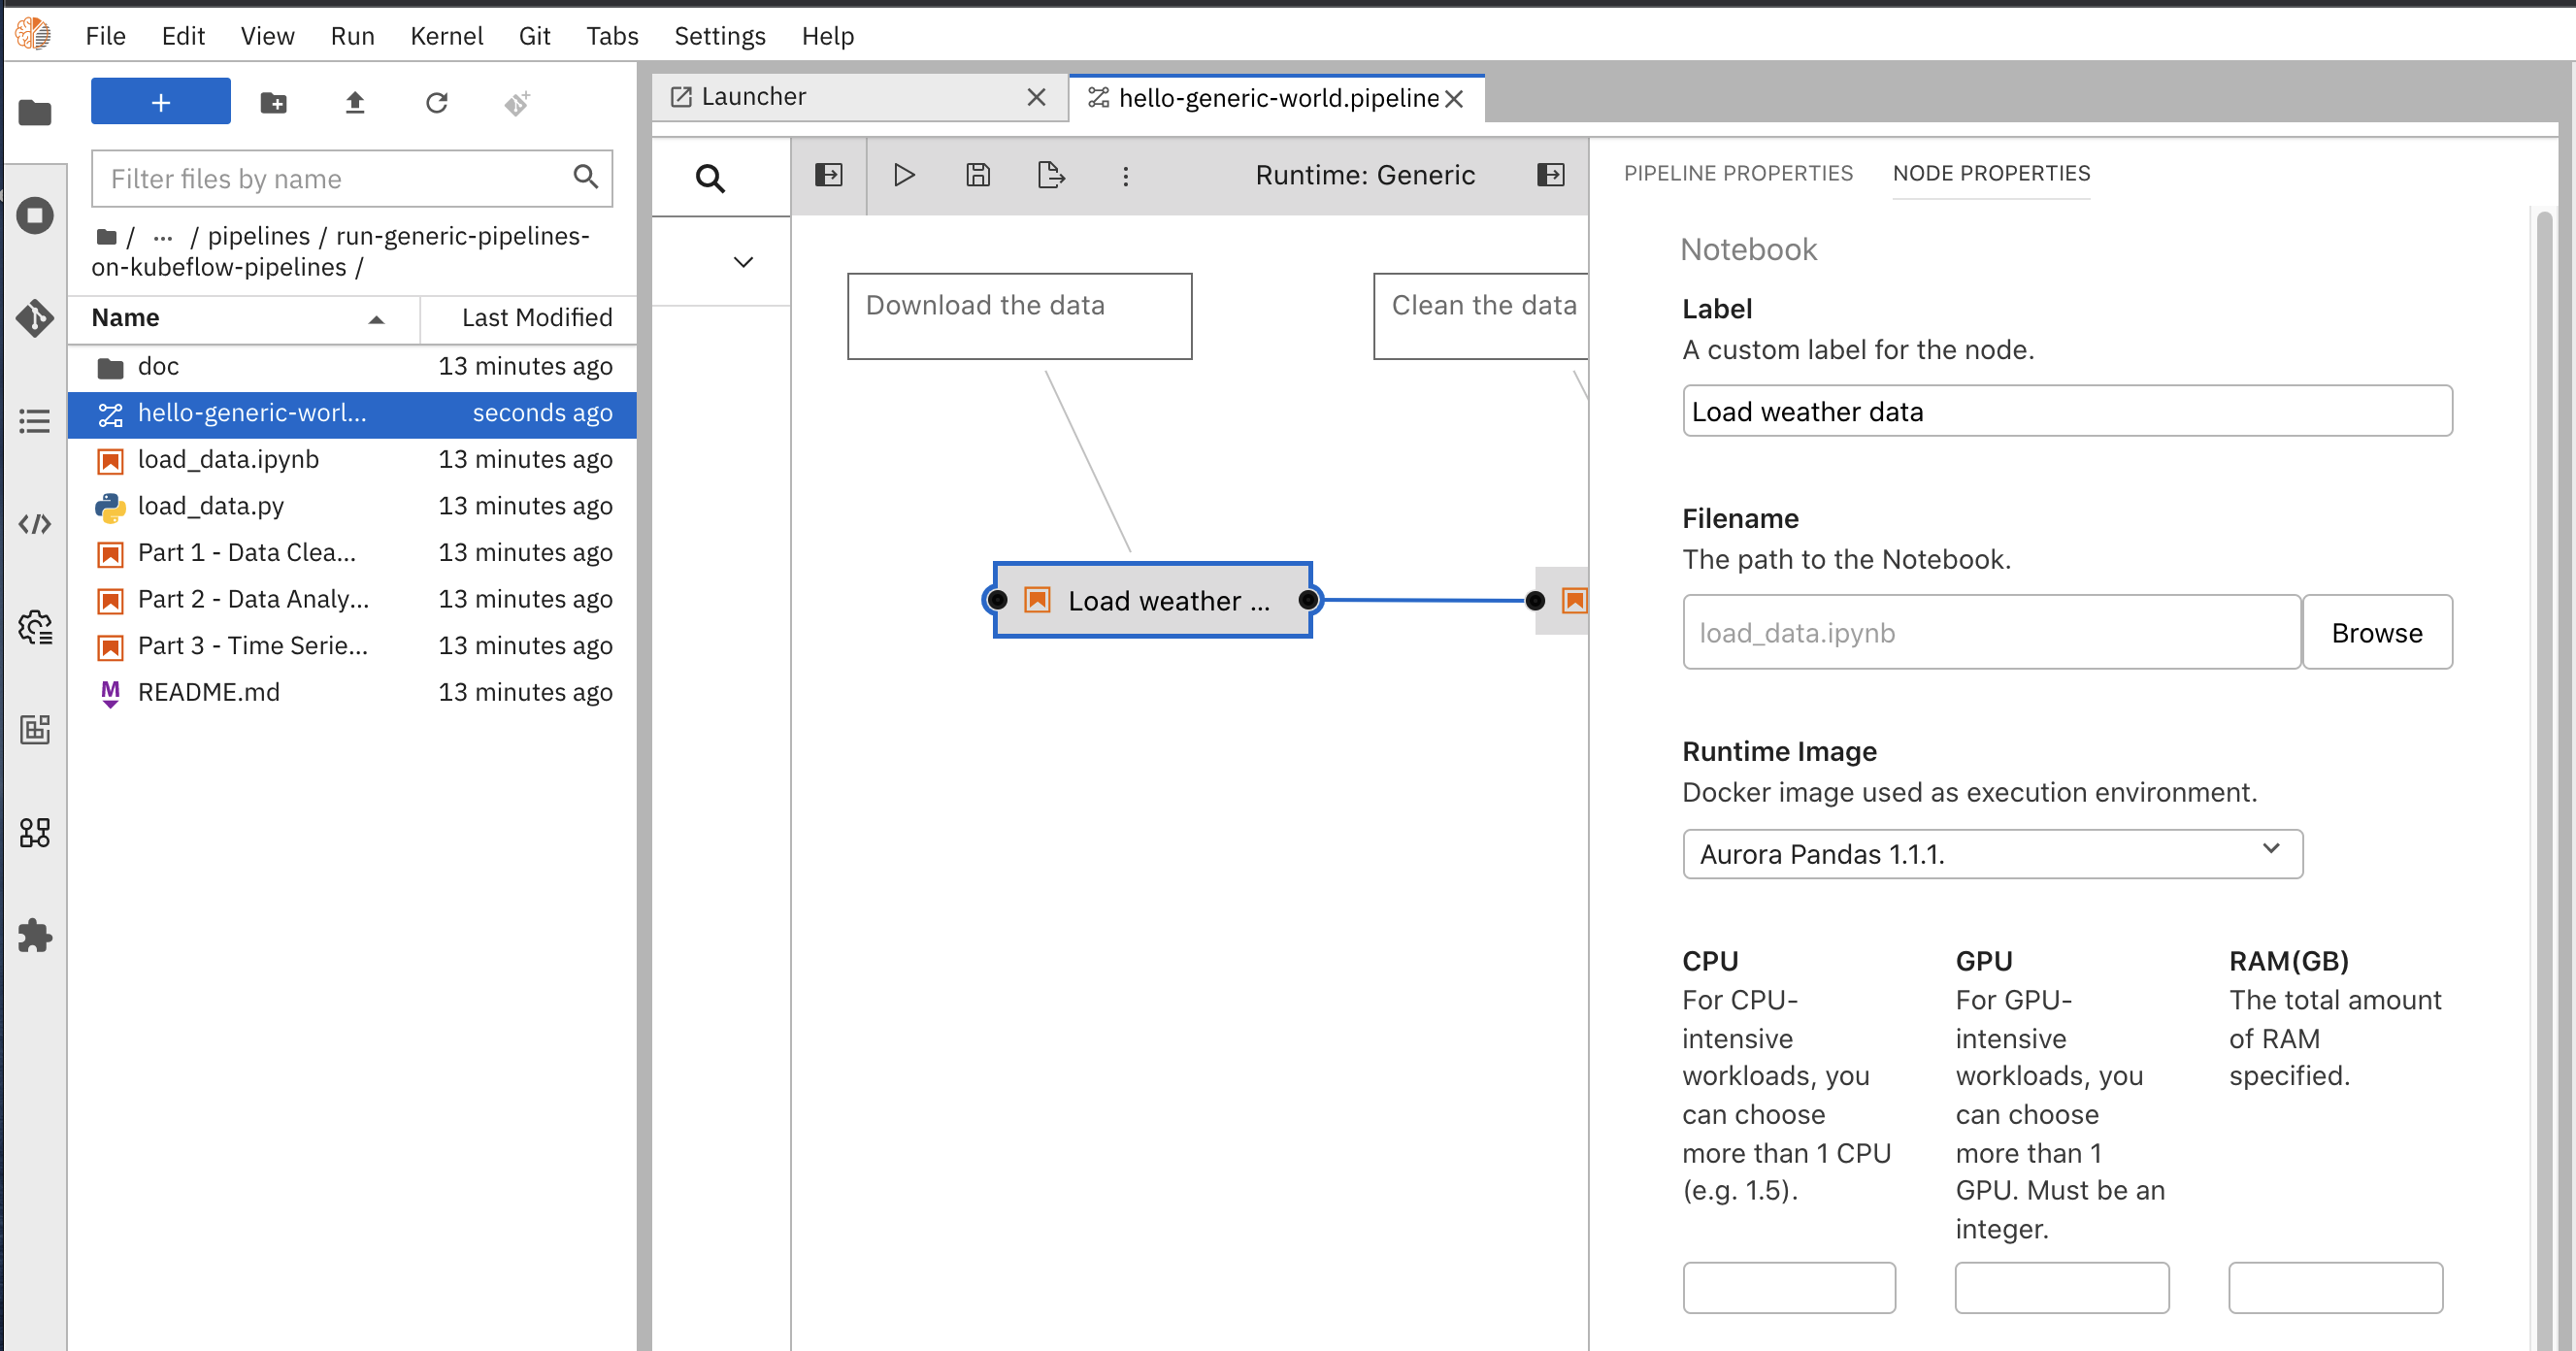Image resolution: width=2576 pixels, height=1351 pixels.
Task: Open the Running Terminals and Kernels panel
Action: 35,215
